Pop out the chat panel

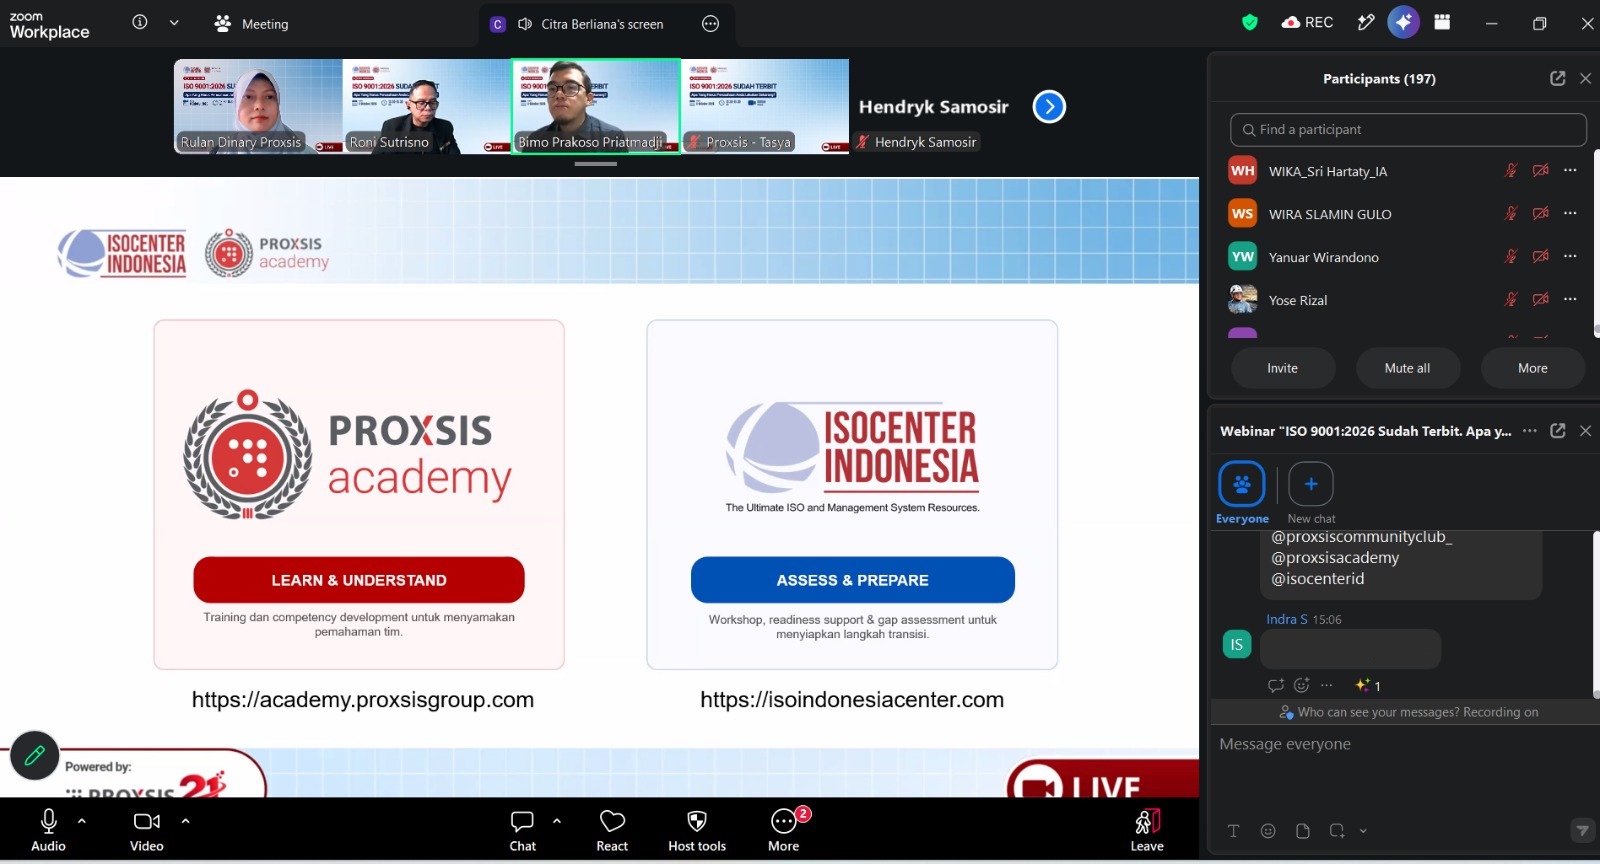click(1557, 431)
